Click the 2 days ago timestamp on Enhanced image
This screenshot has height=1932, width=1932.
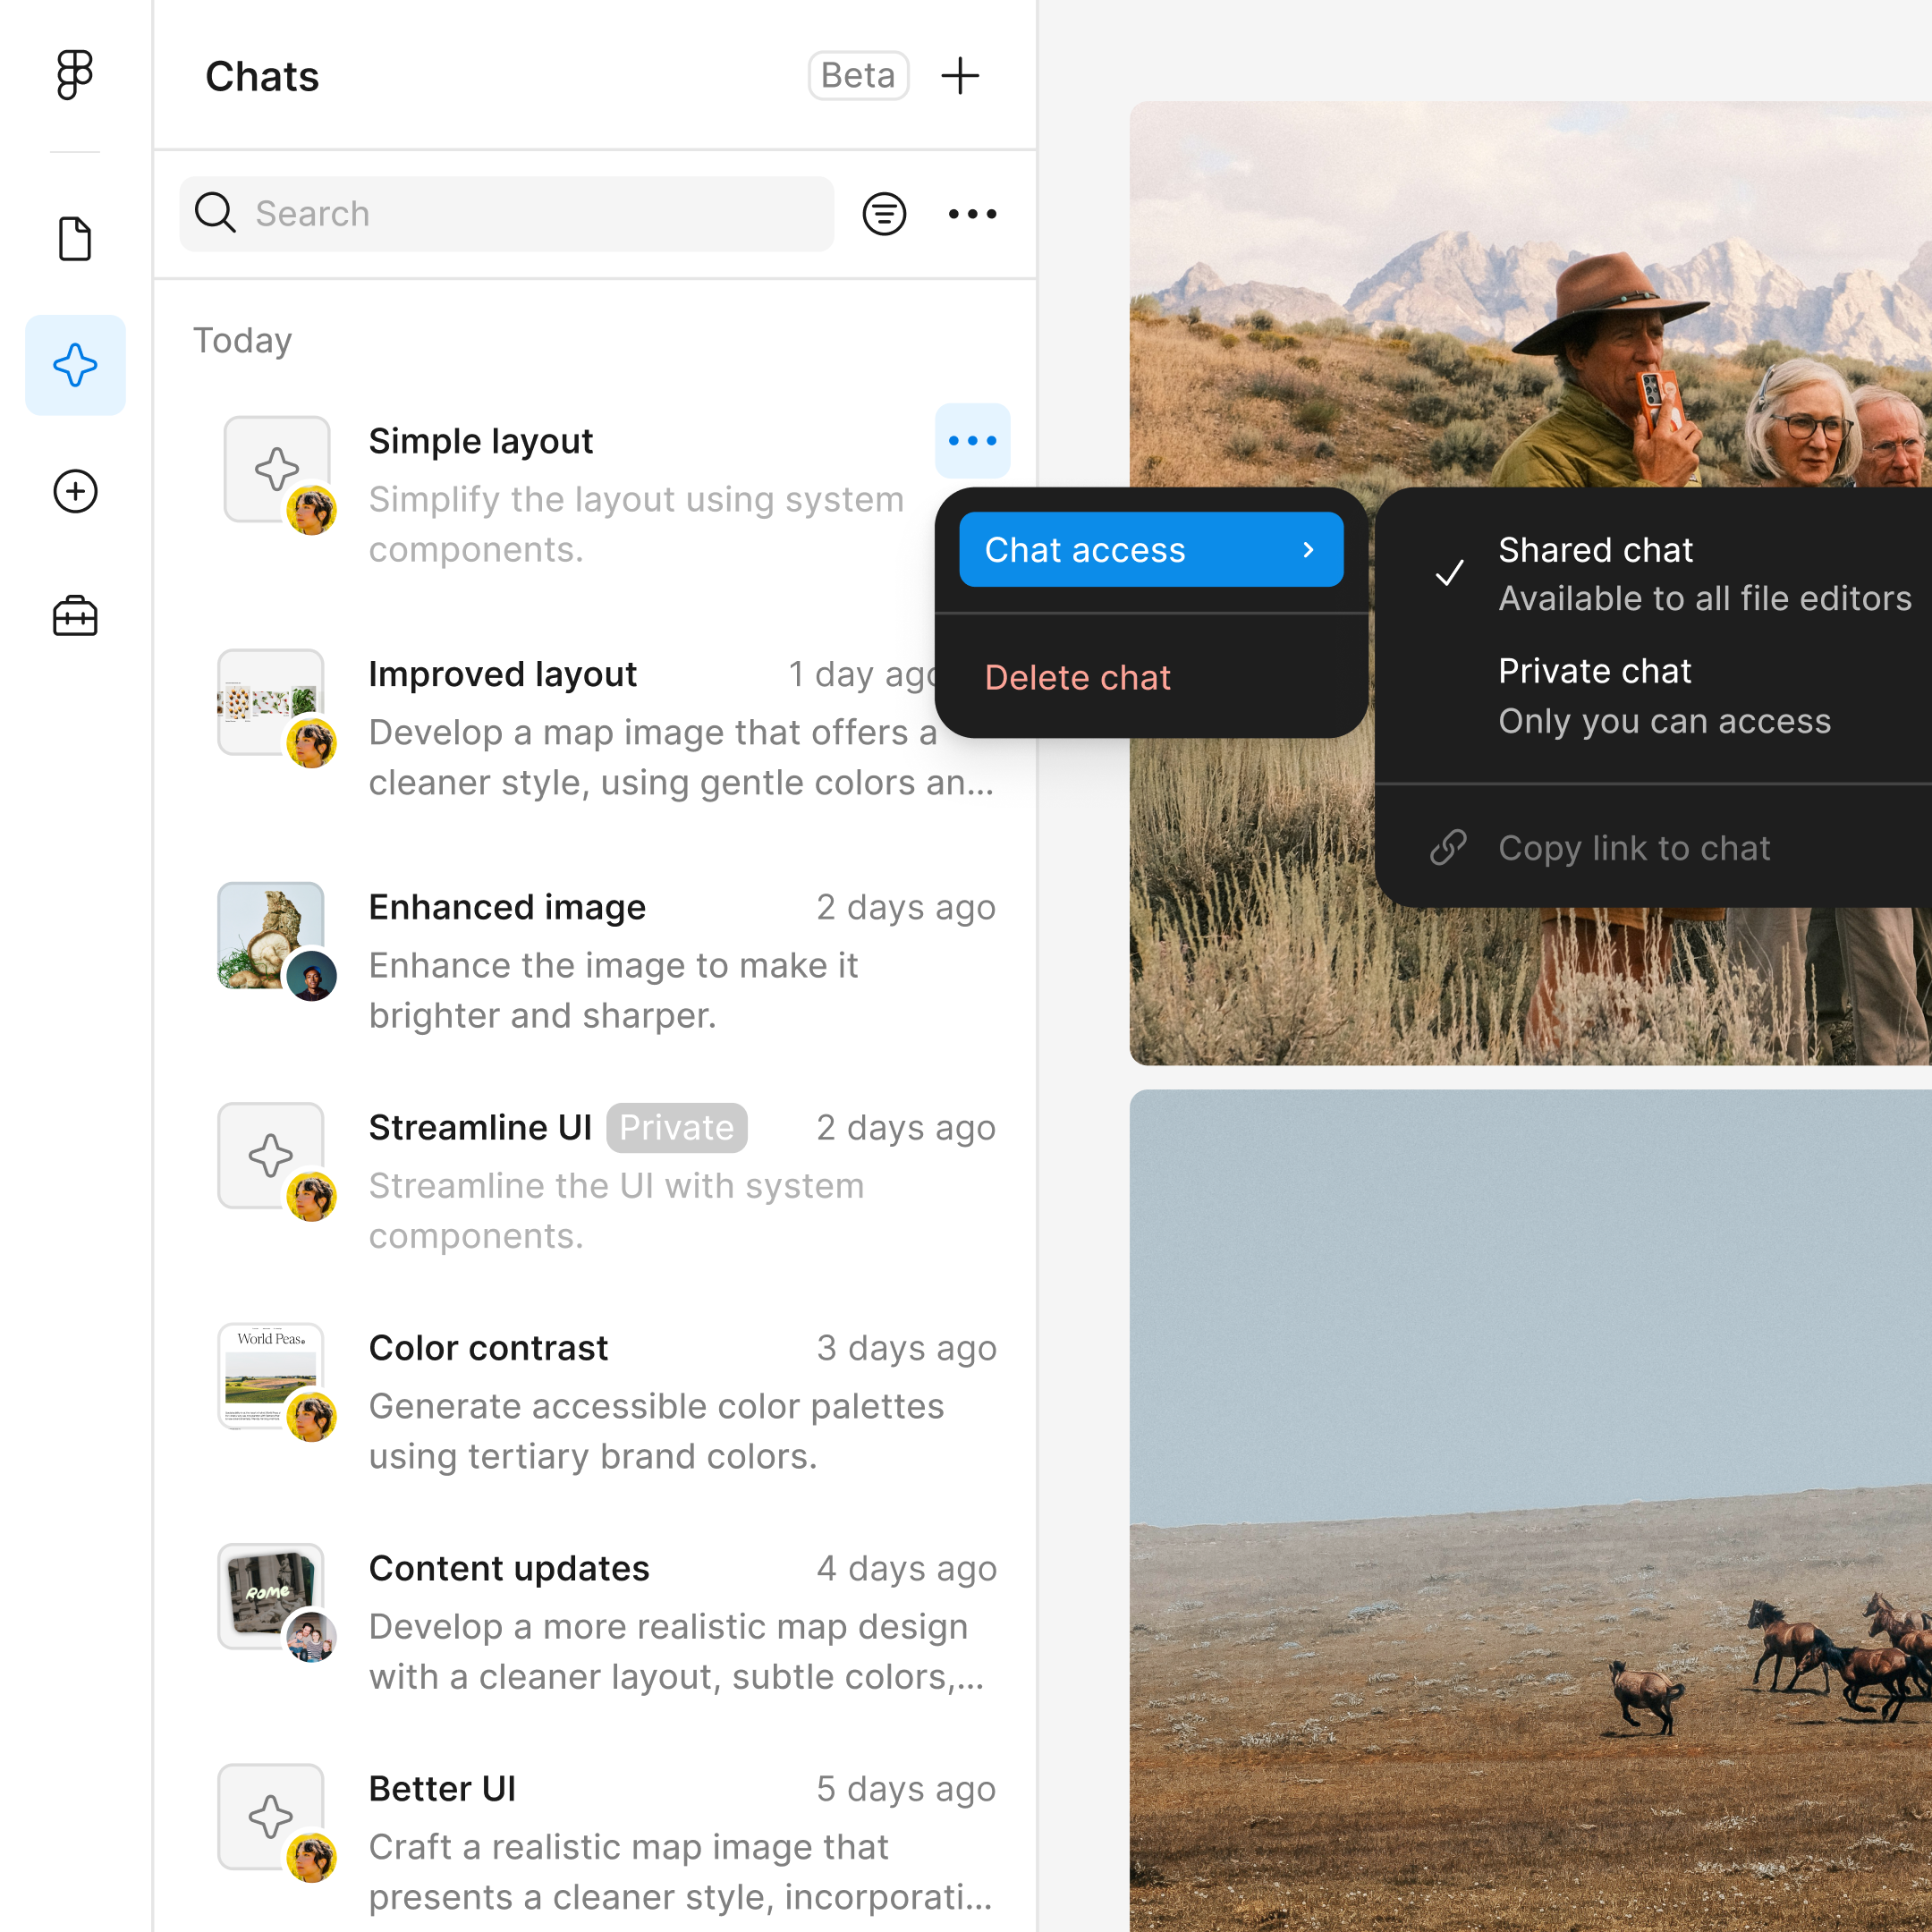(906, 906)
